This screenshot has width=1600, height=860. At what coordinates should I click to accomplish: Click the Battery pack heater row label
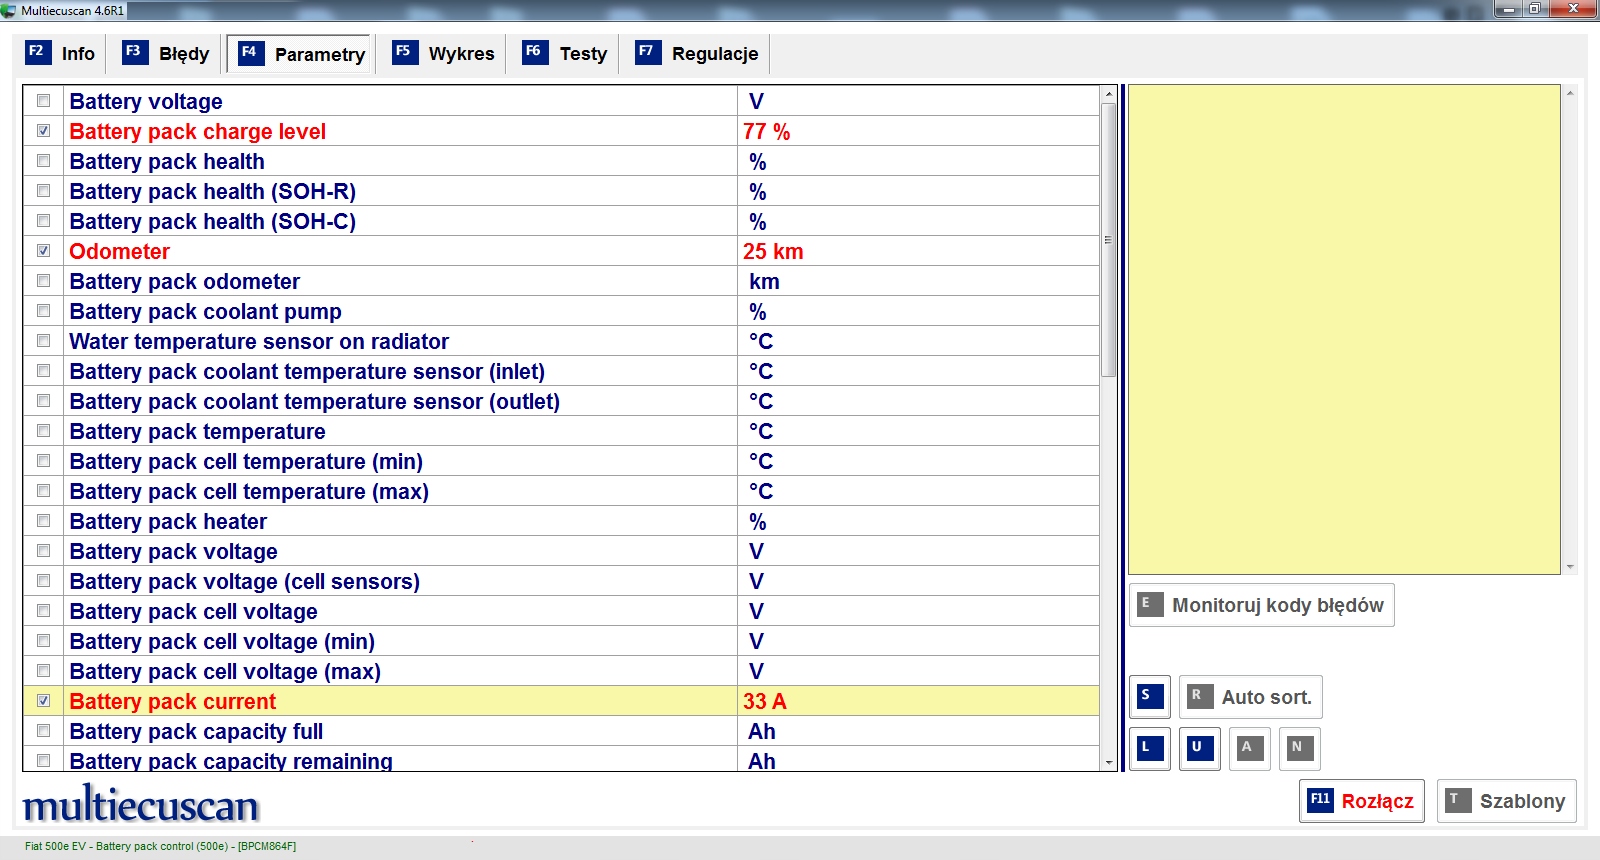tap(168, 521)
